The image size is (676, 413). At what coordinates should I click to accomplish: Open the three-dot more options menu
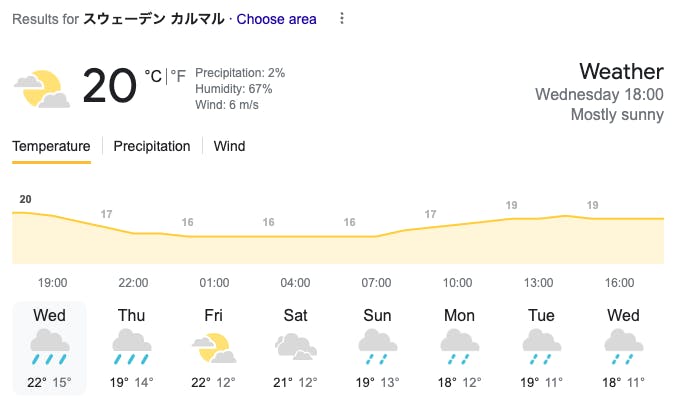pyautogui.click(x=342, y=19)
